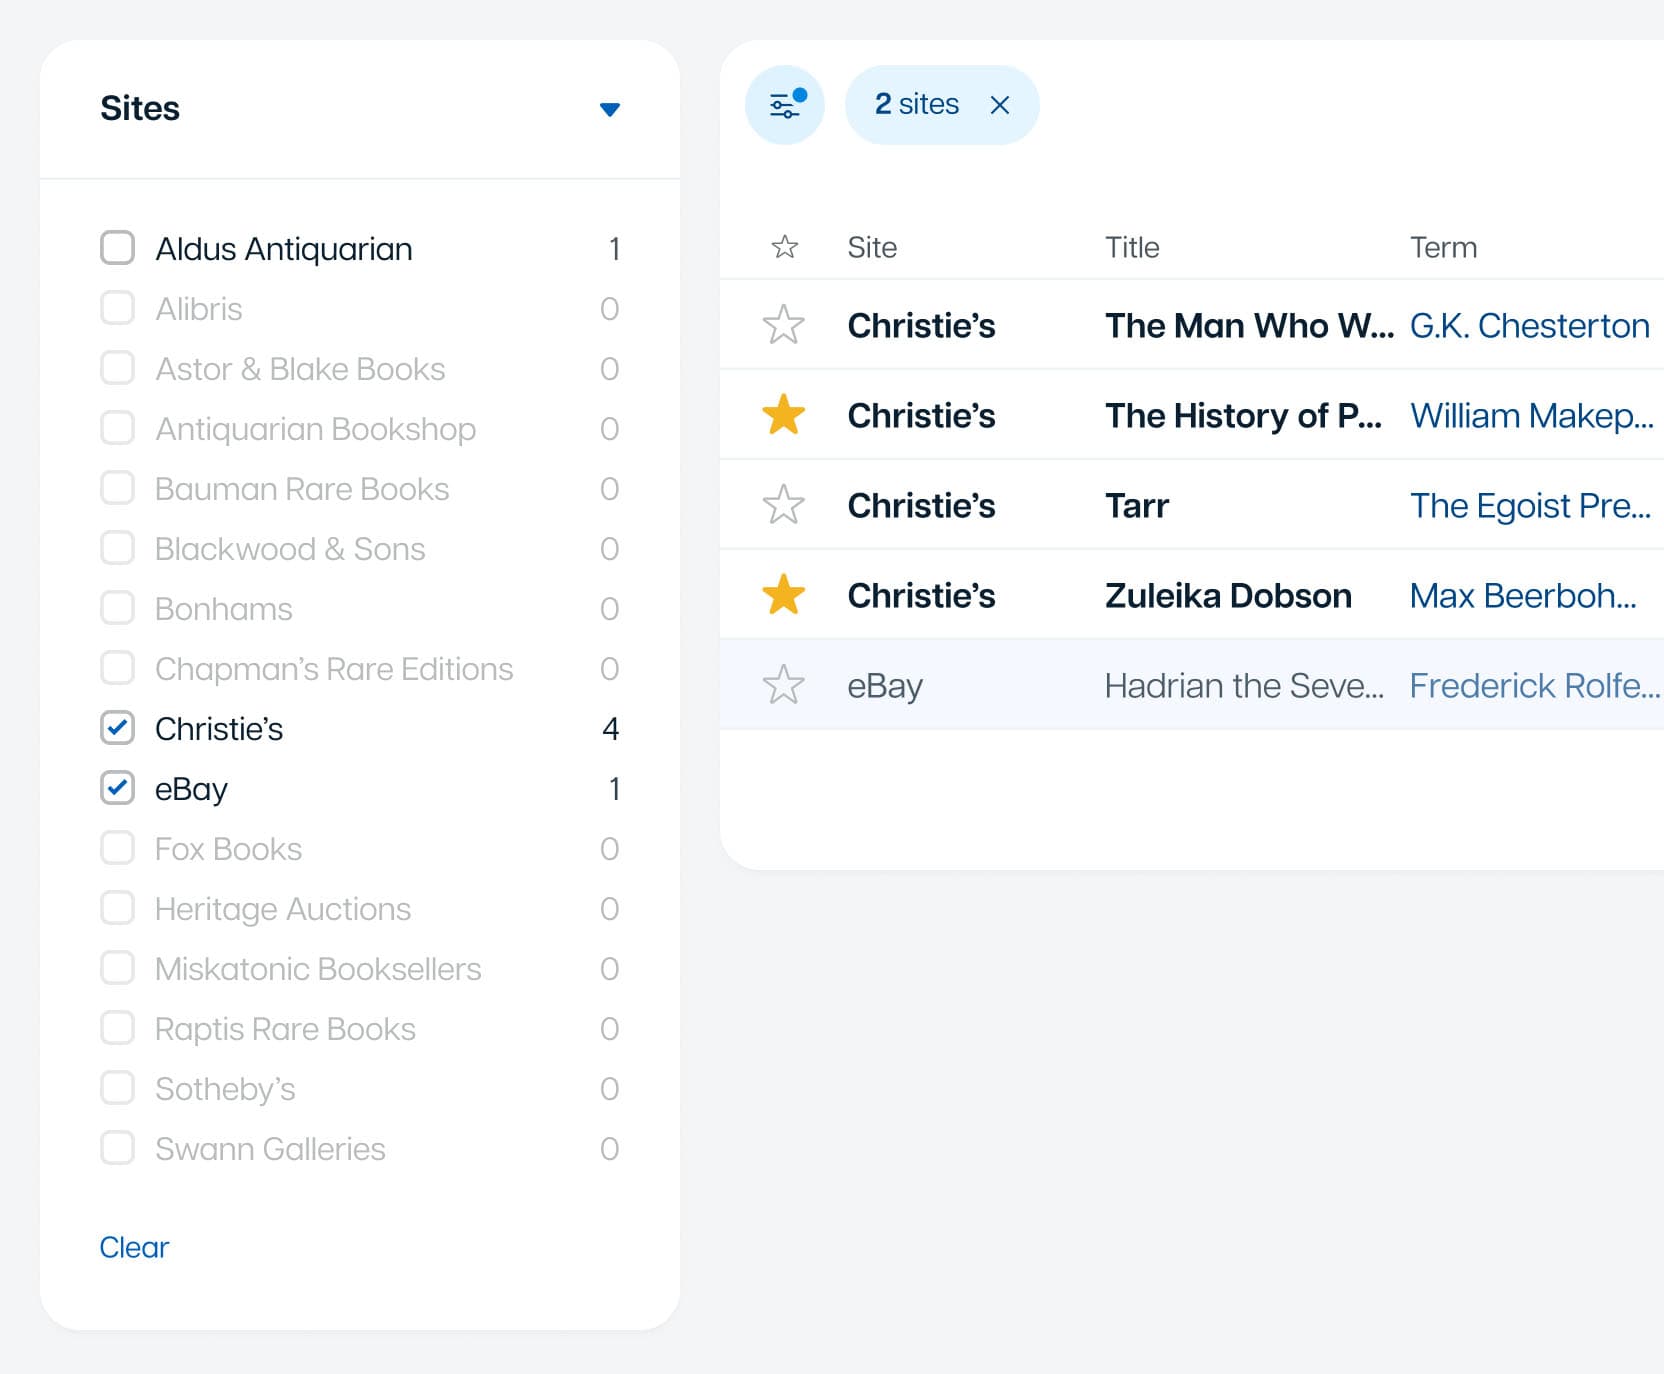Viewport: 1664px width, 1374px height.
Task: Click the Sites panel heading
Action: (x=140, y=108)
